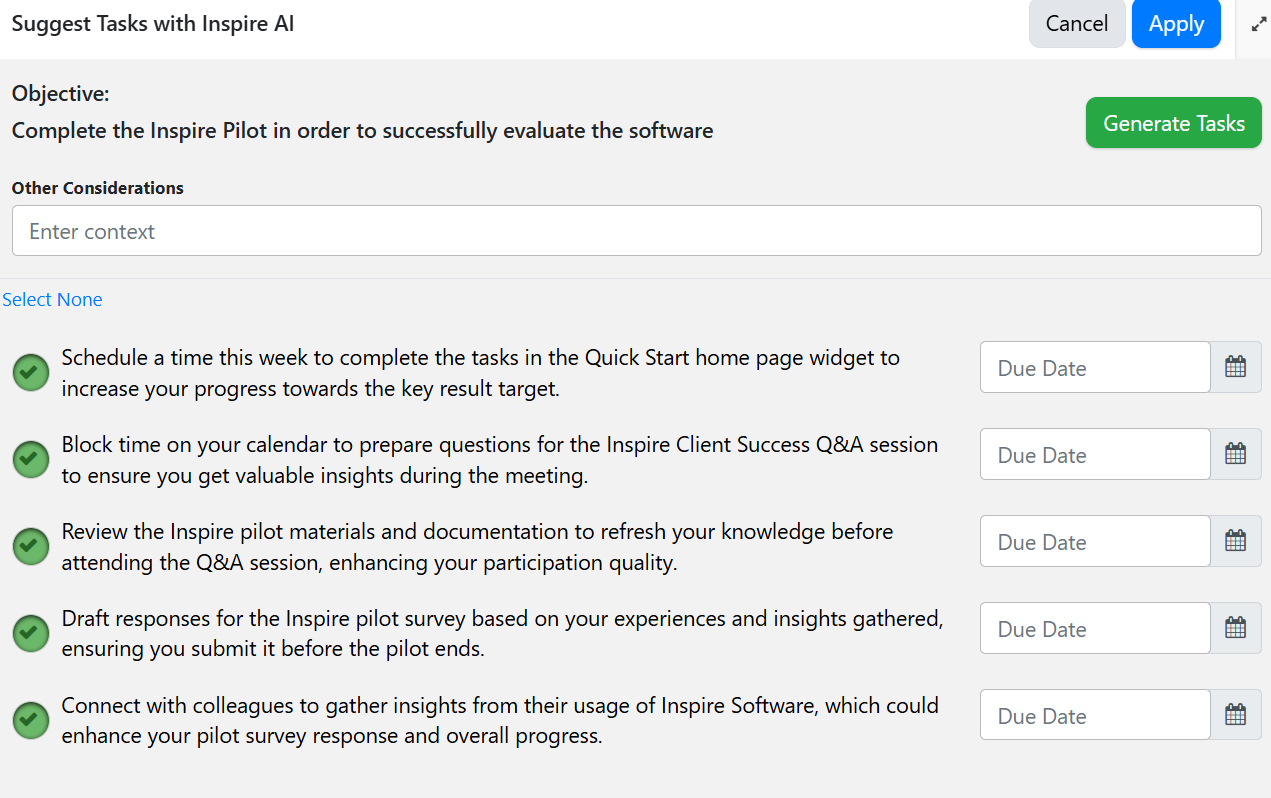Open calendar picker for review pilot materials task
The width and height of the screenshot is (1271, 798).
1236,541
